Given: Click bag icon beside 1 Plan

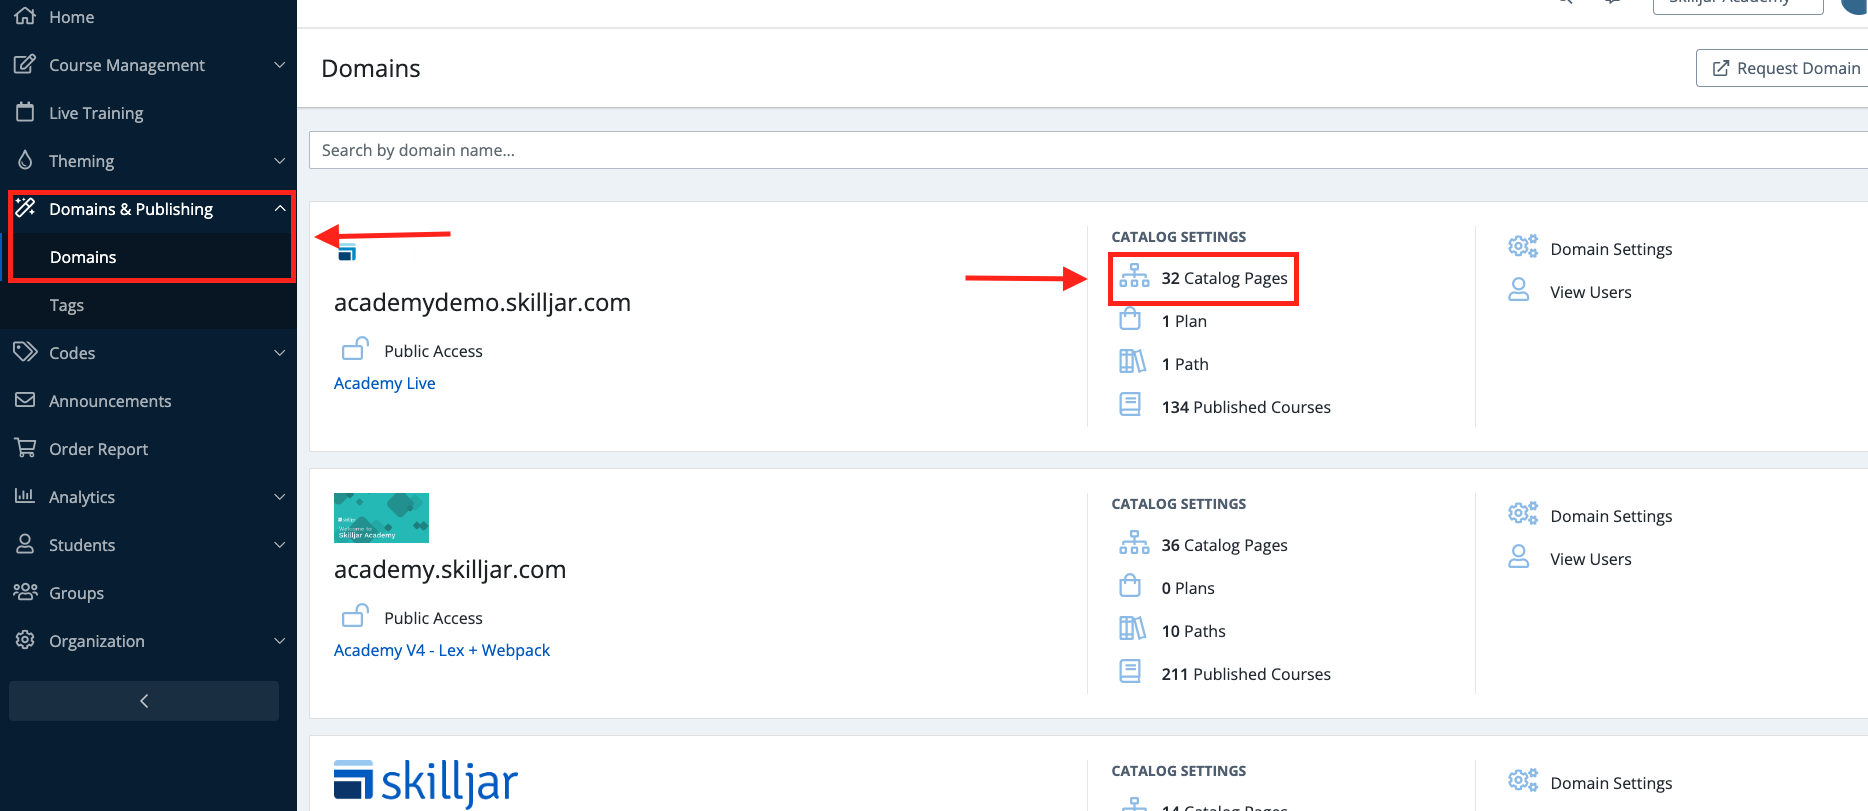Looking at the screenshot, I should (x=1130, y=320).
